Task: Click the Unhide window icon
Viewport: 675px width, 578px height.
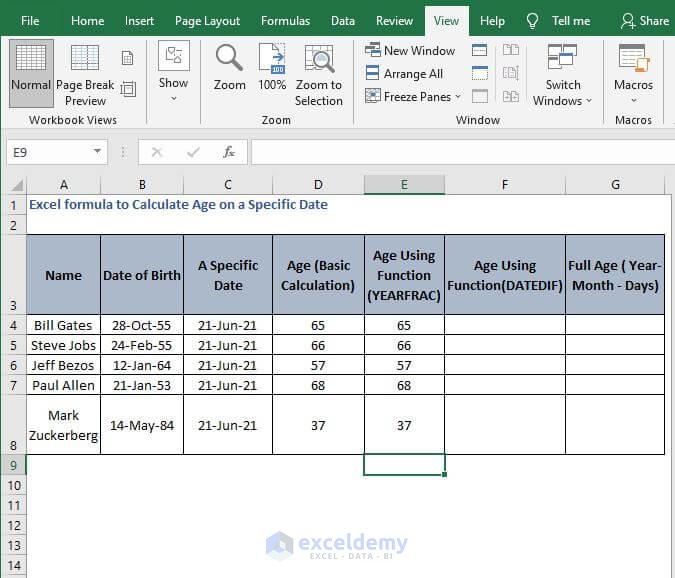Action: coord(480,96)
